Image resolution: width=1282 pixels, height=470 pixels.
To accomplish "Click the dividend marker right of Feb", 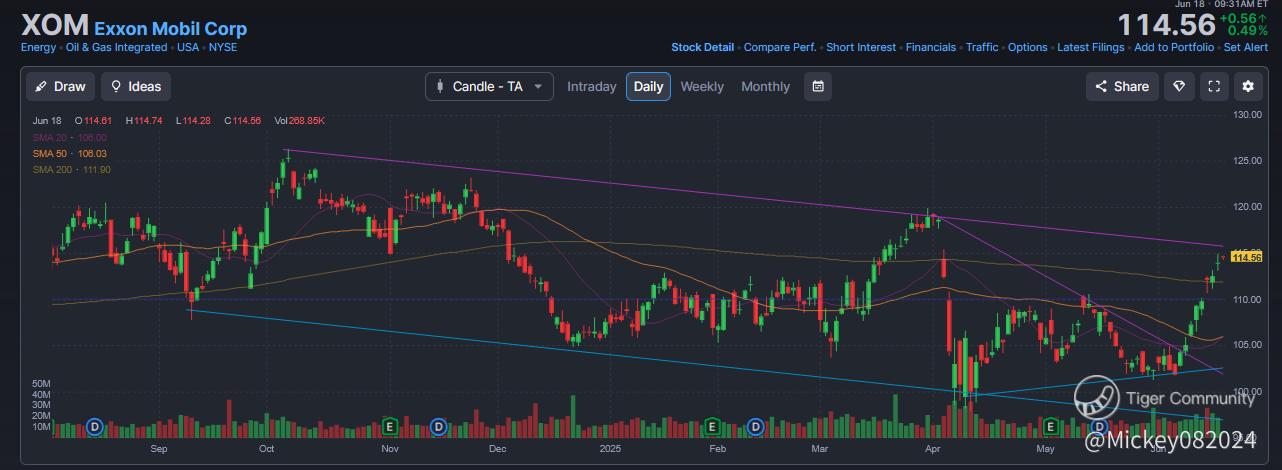I will click(757, 427).
